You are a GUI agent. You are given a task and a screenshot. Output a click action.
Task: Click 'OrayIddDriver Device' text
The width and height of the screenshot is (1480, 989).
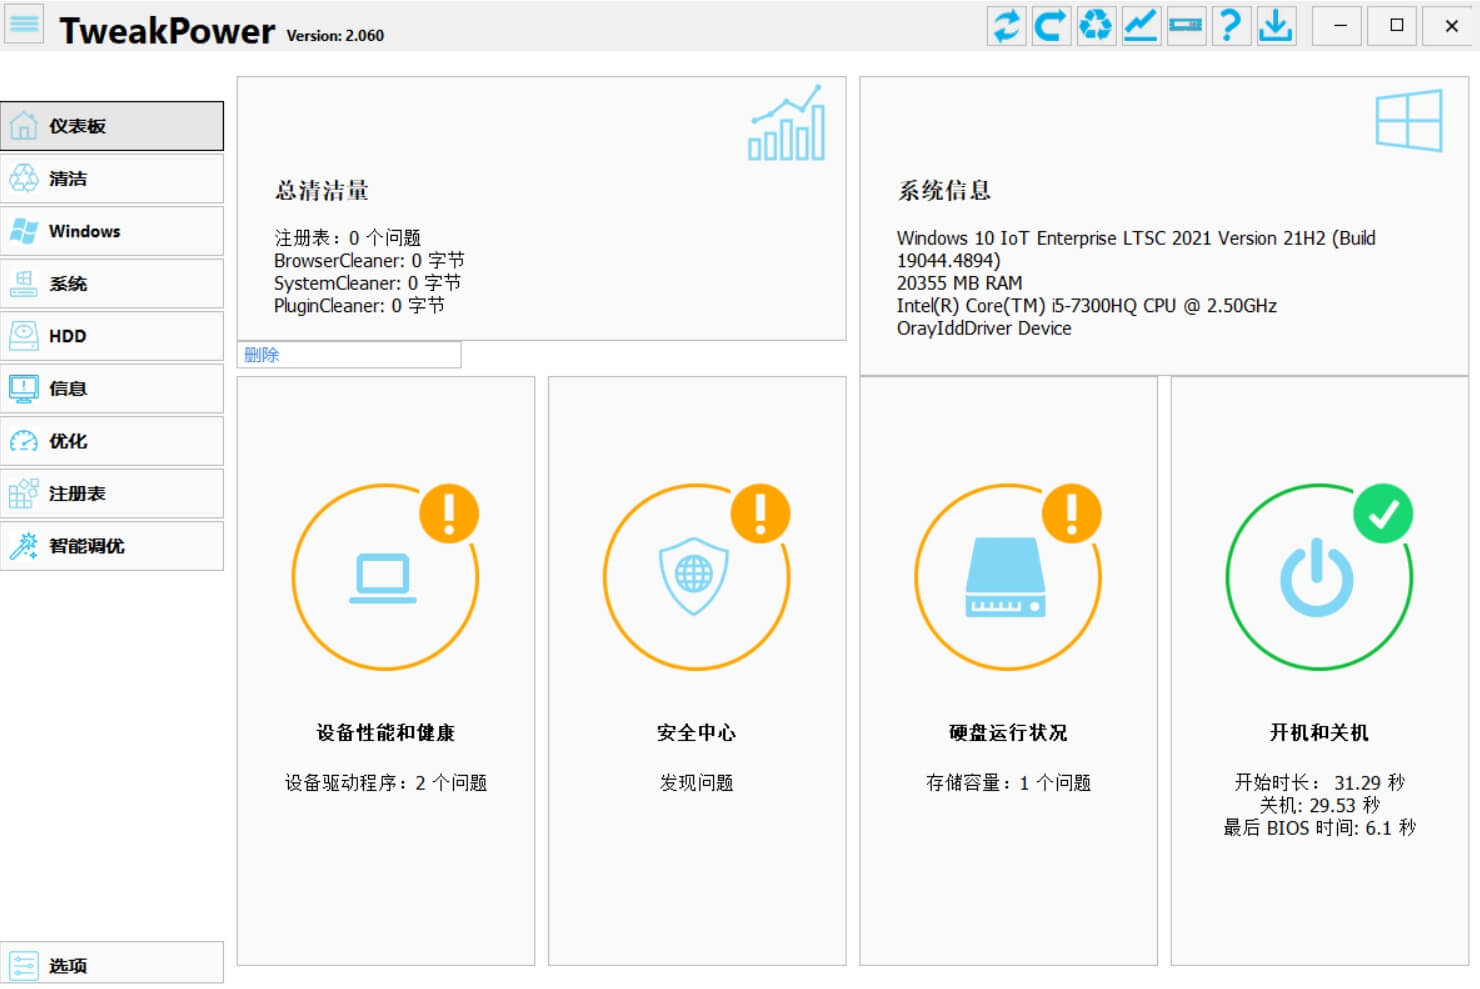984,328
